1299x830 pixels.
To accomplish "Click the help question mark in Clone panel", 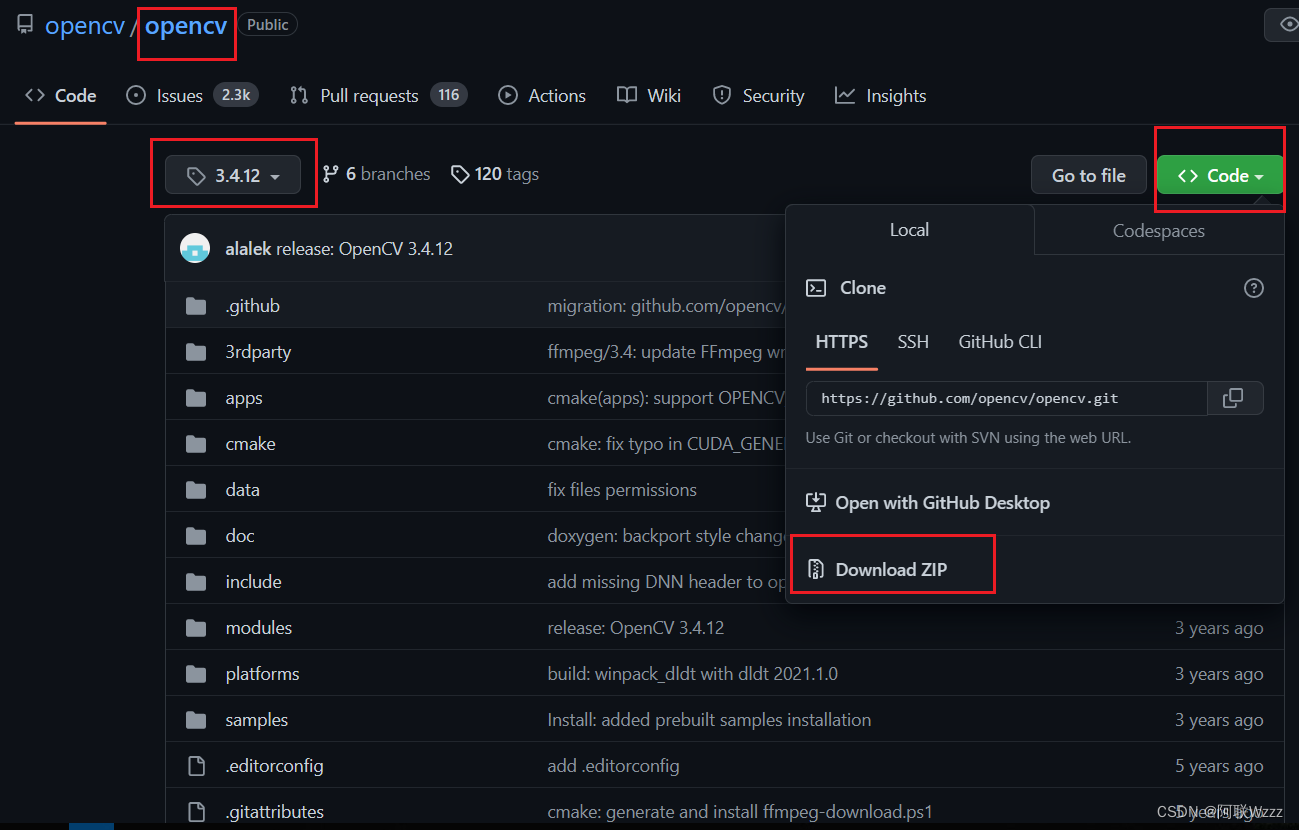I will [x=1253, y=288].
